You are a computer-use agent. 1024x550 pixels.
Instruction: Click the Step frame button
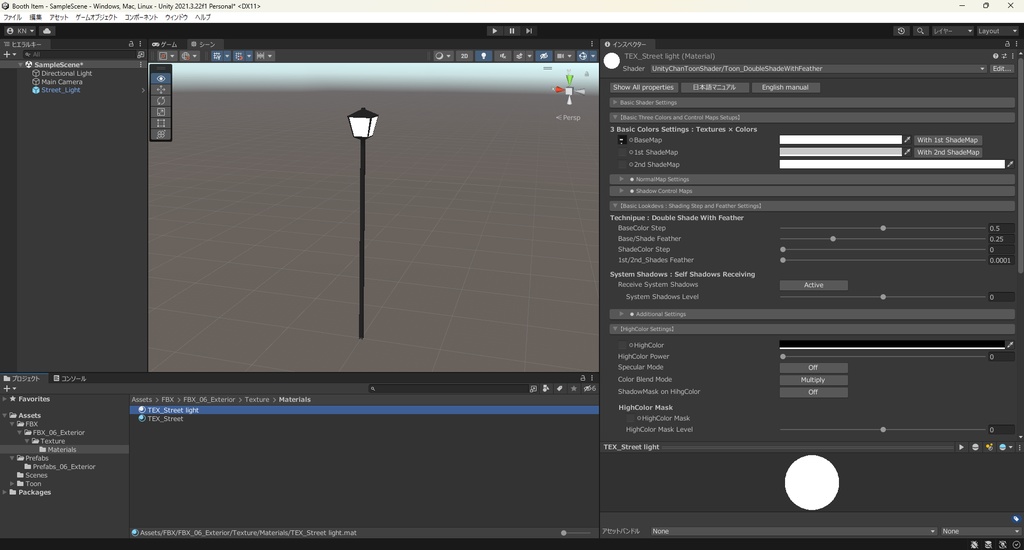529,31
